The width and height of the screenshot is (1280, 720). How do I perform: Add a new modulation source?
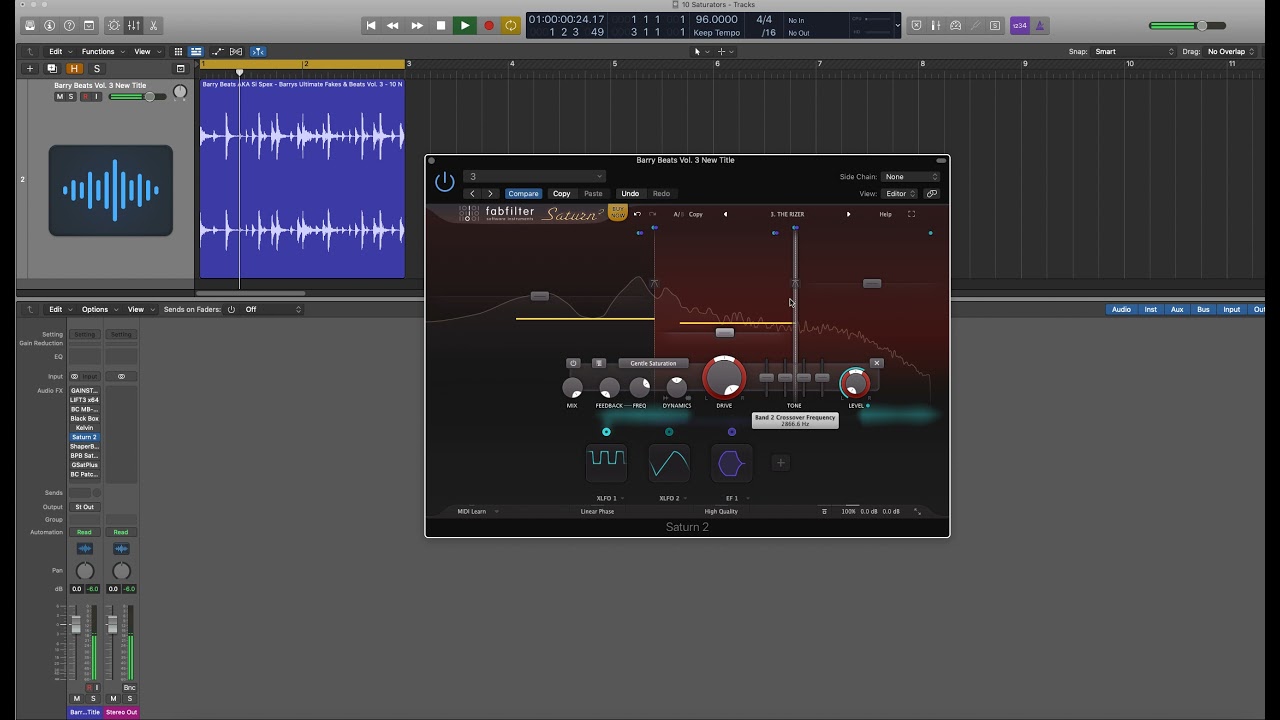pyautogui.click(x=781, y=462)
